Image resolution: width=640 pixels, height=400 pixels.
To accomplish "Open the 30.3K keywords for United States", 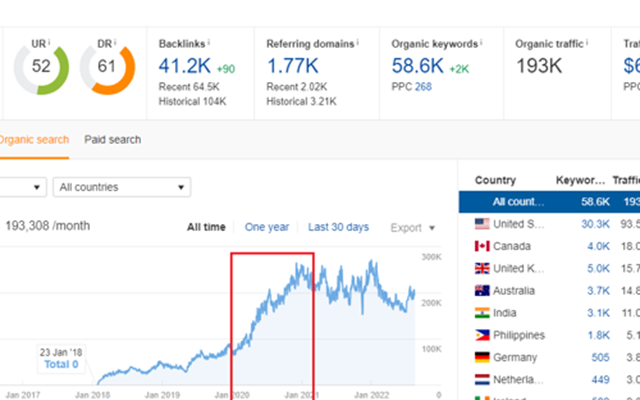I will click(596, 224).
